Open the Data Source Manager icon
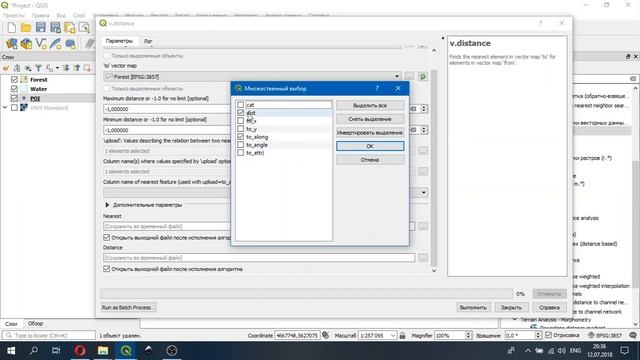This screenshot has height=360, width=640. tap(11, 43)
